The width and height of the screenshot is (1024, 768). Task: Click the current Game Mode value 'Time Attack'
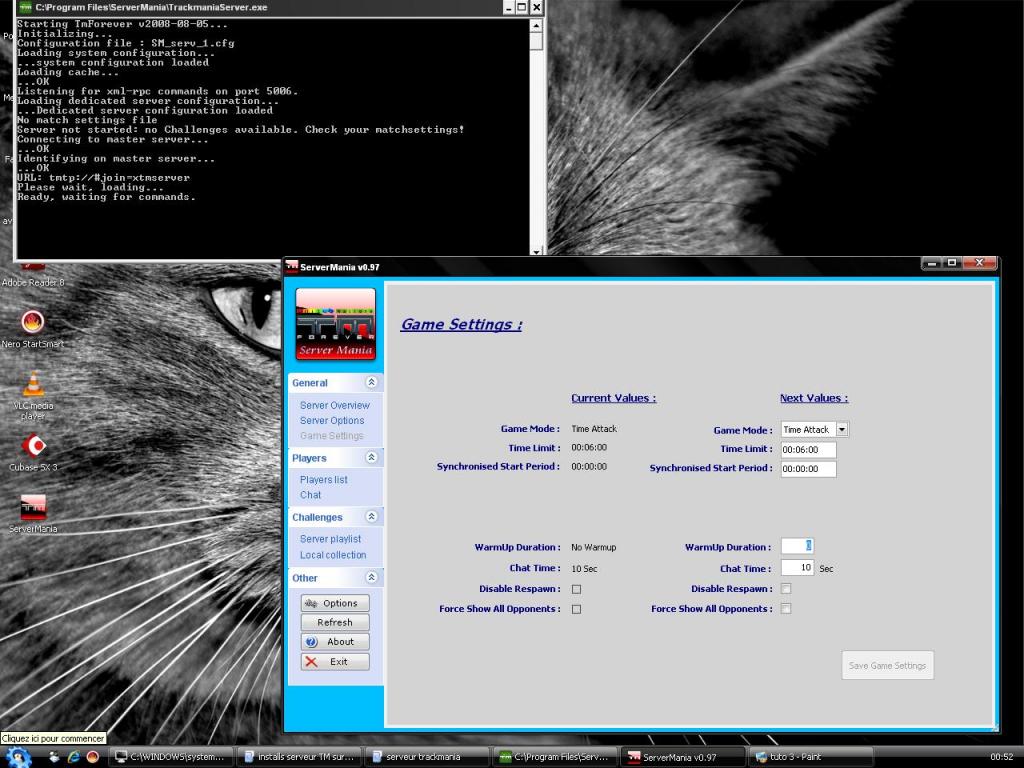pyautogui.click(x=594, y=429)
